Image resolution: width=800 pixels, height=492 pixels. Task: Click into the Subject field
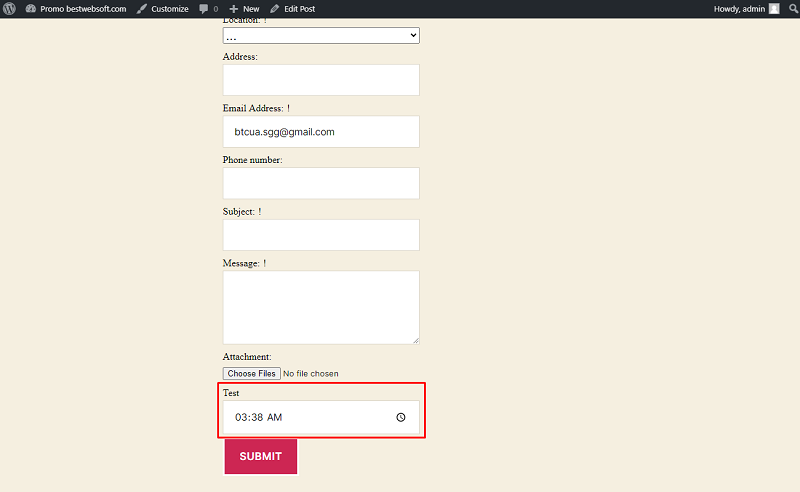(x=321, y=235)
